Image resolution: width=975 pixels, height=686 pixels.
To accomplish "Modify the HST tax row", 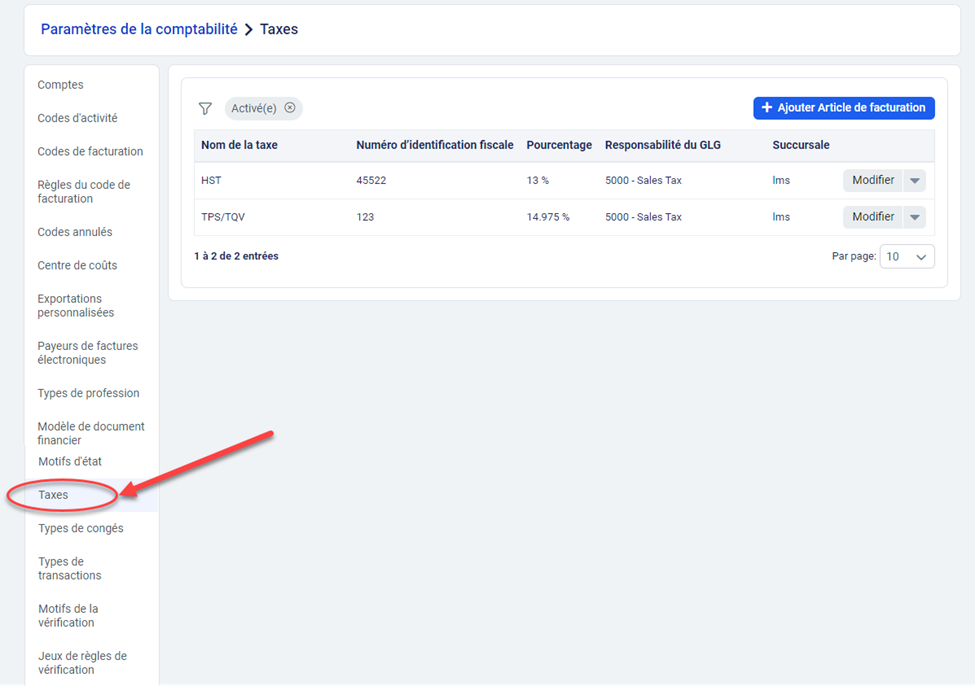I will [872, 180].
